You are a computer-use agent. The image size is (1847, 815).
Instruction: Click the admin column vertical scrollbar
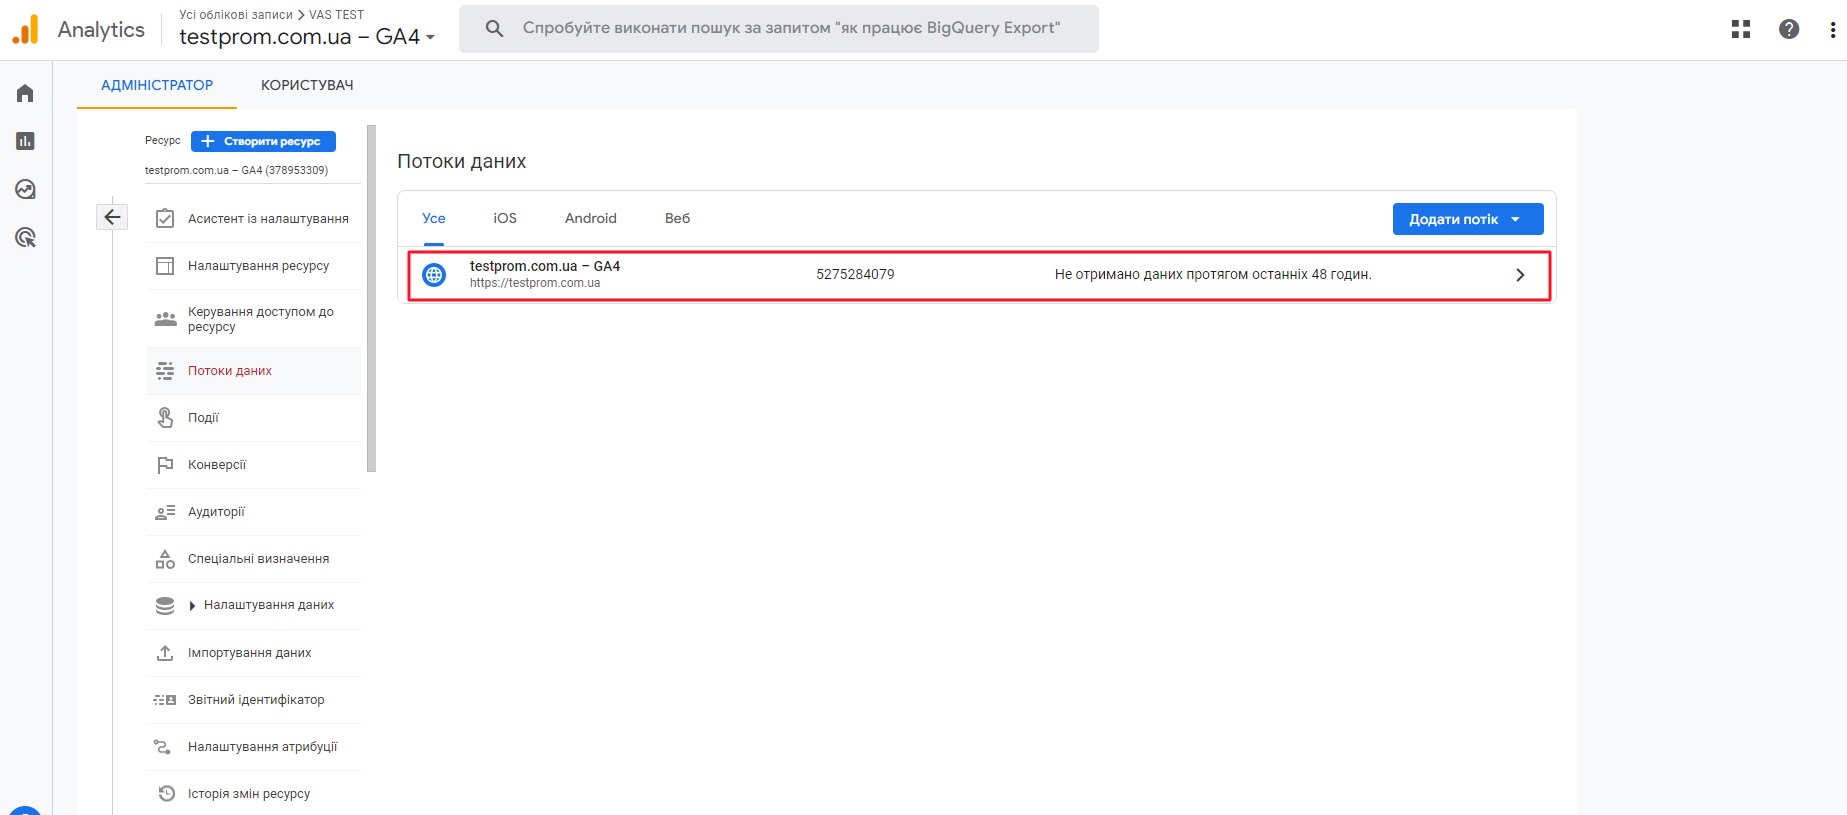(371, 298)
